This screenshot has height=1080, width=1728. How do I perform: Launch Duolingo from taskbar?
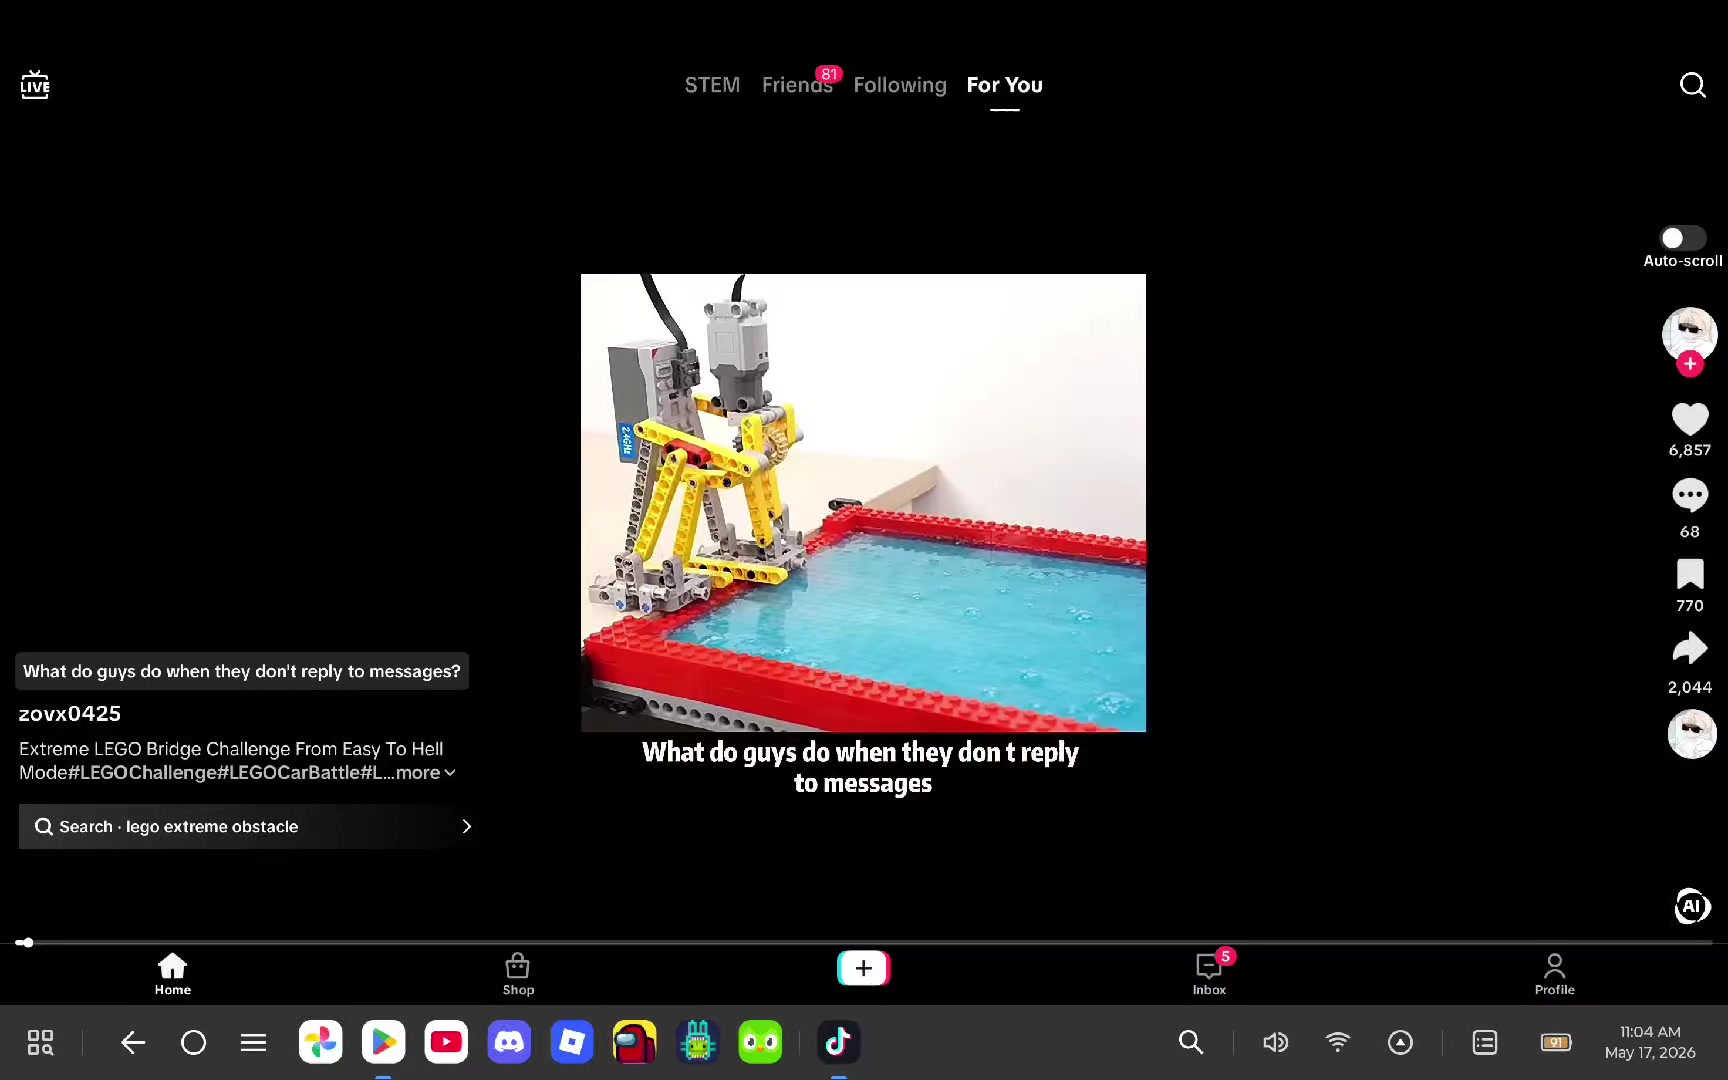(760, 1042)
